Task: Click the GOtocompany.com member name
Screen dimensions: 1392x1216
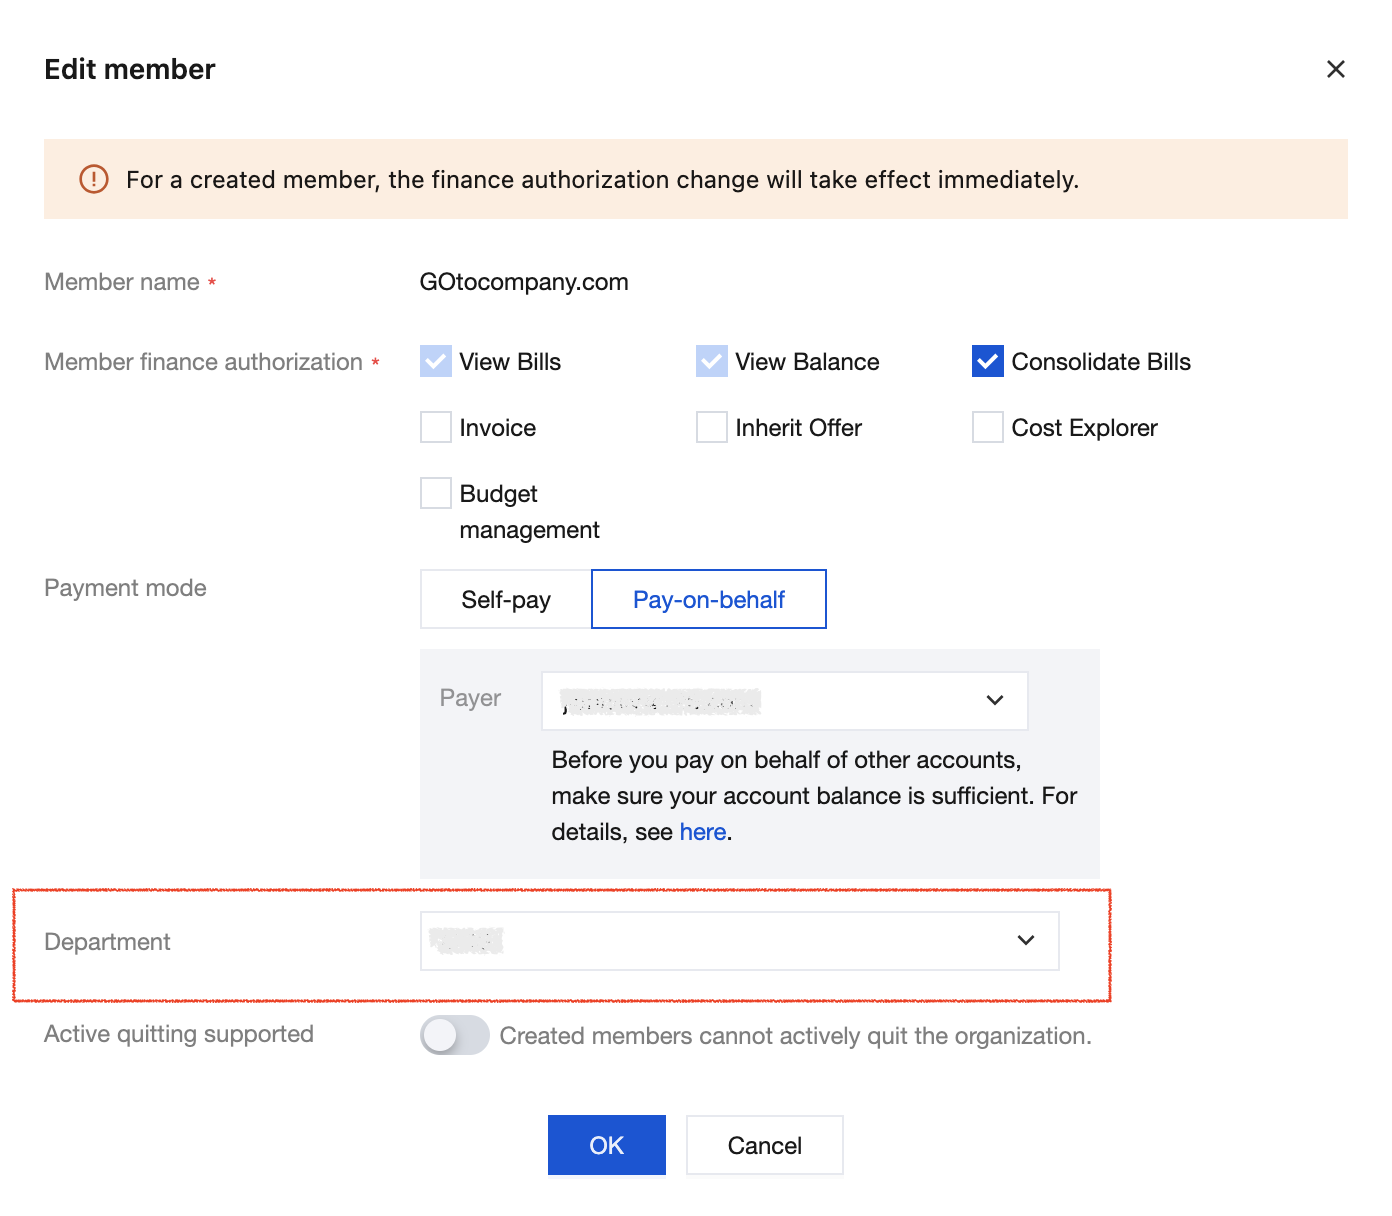Action: (524, 282)
